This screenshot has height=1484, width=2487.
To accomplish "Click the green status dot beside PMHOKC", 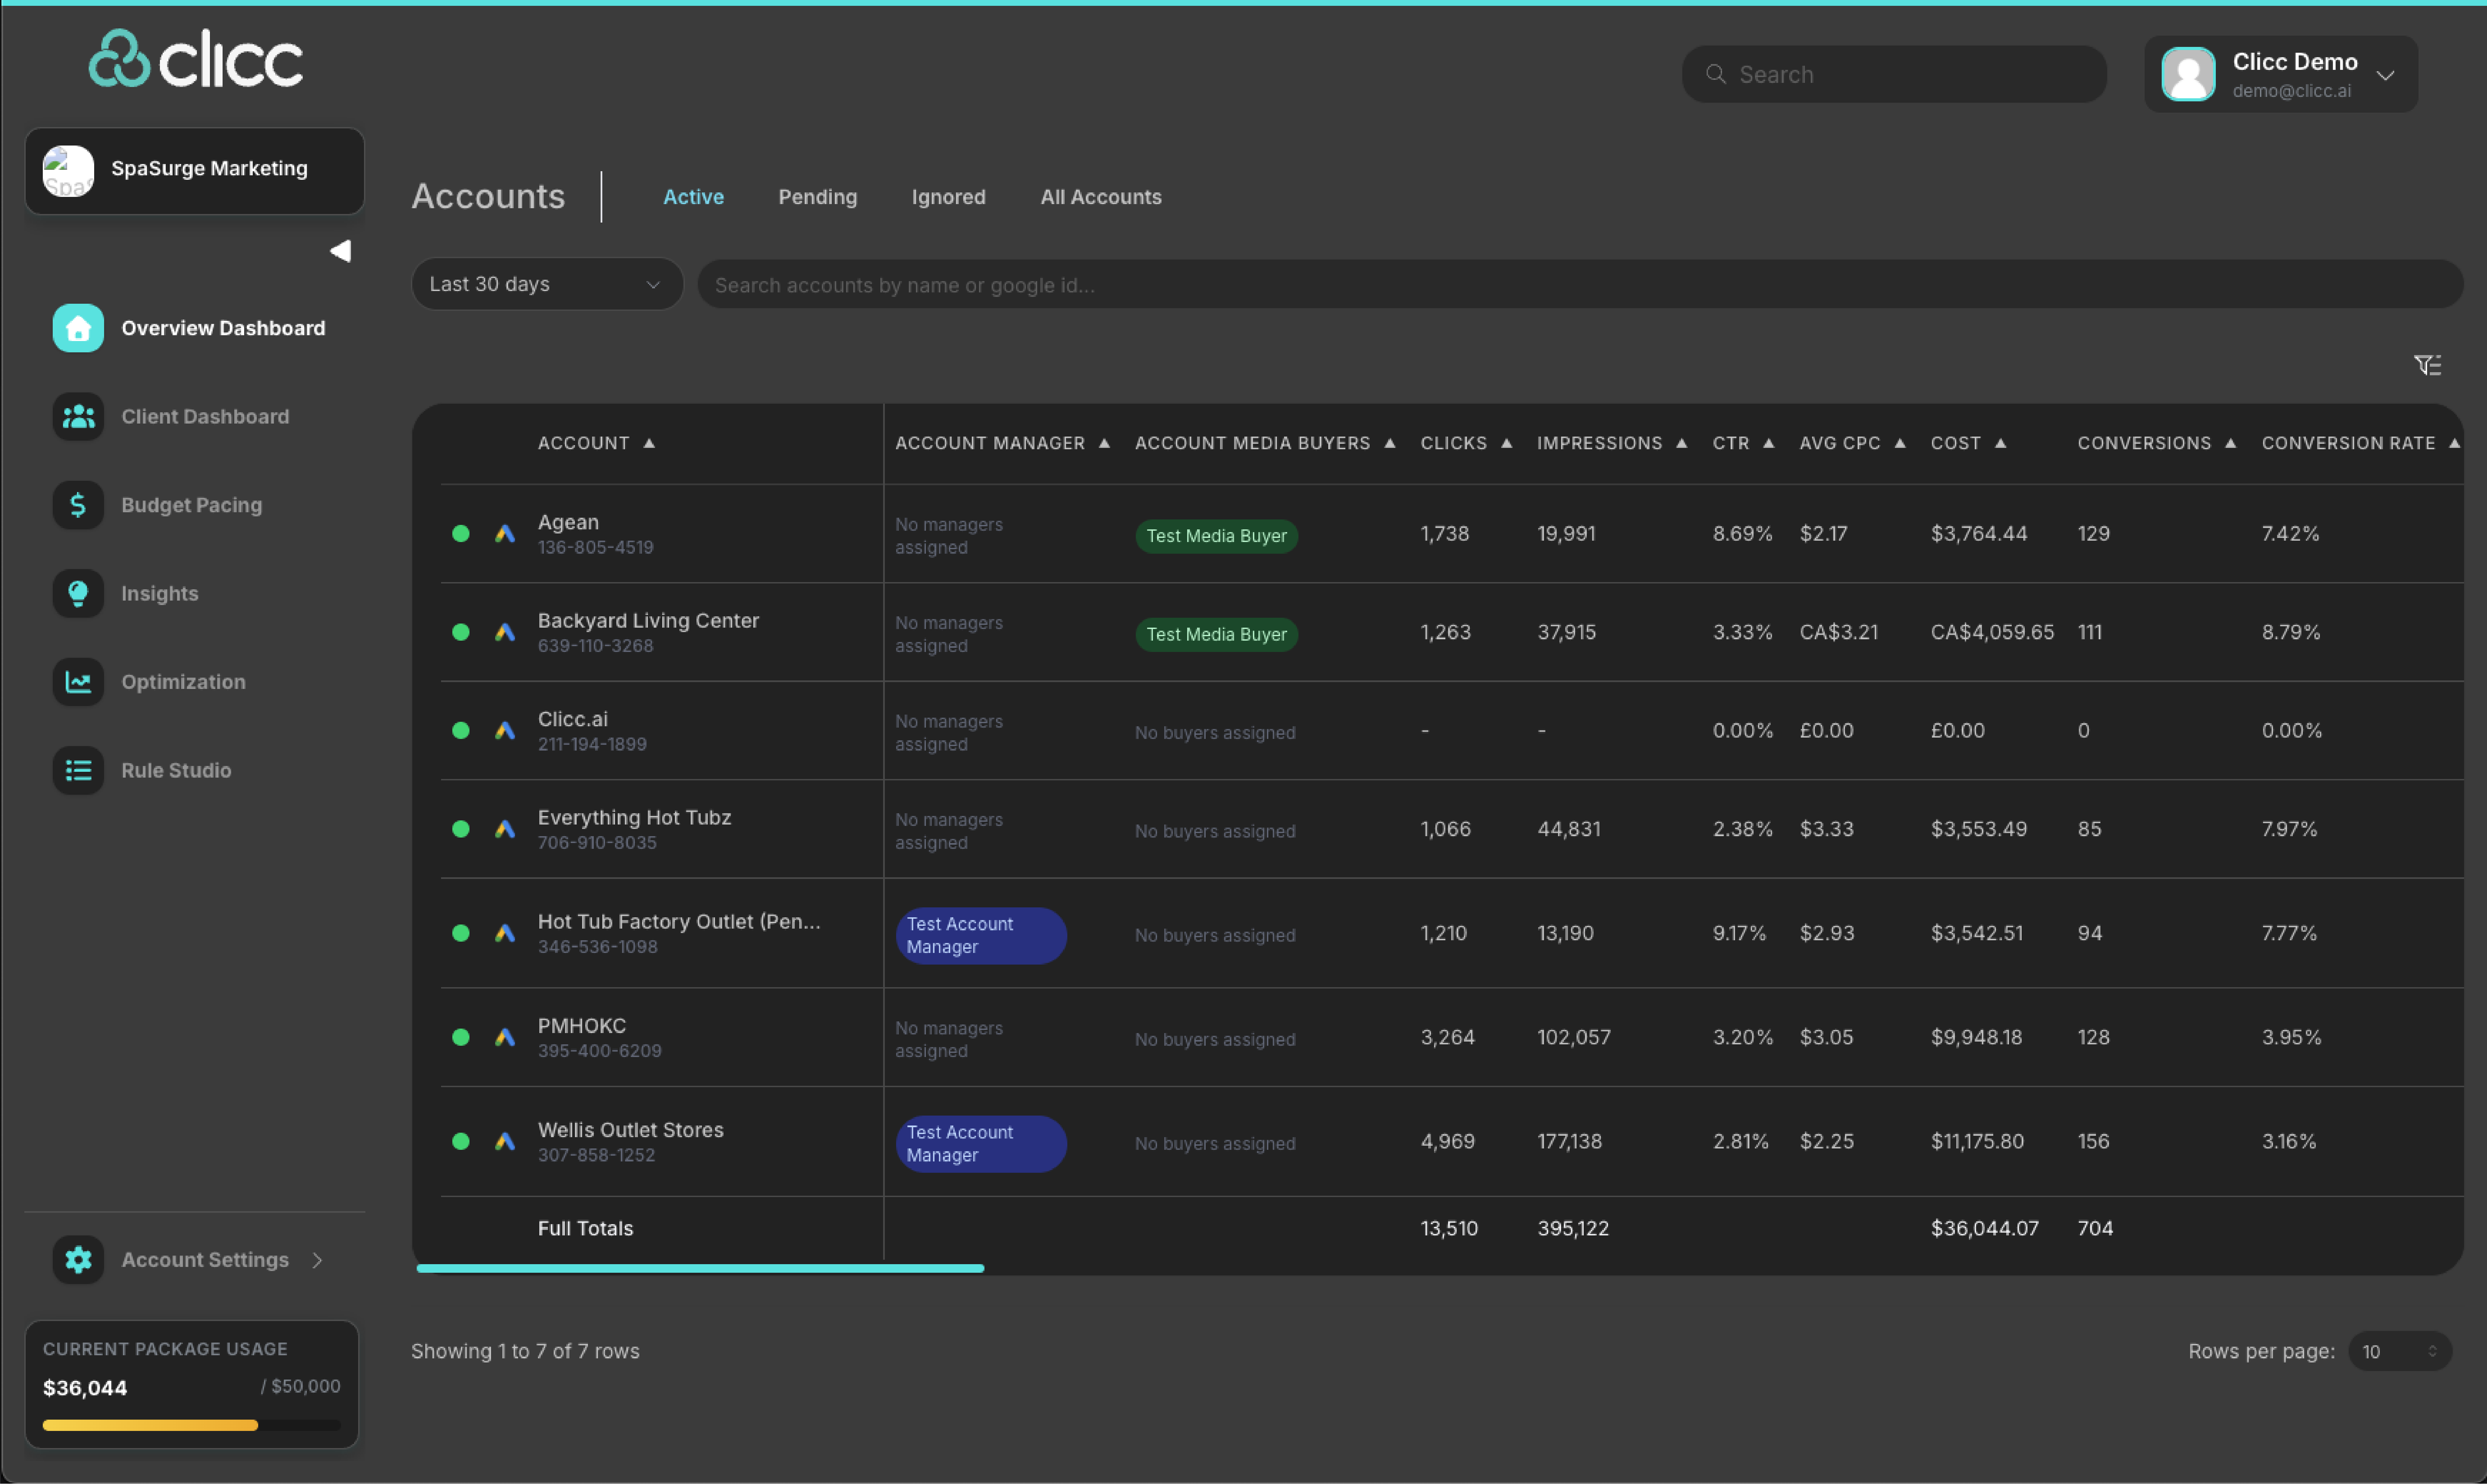I will pos(461,1037).
